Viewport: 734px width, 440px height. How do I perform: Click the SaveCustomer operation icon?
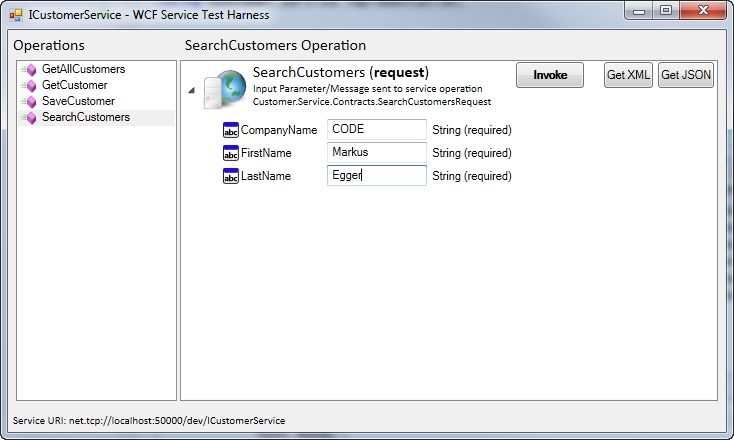click(31, 102)
